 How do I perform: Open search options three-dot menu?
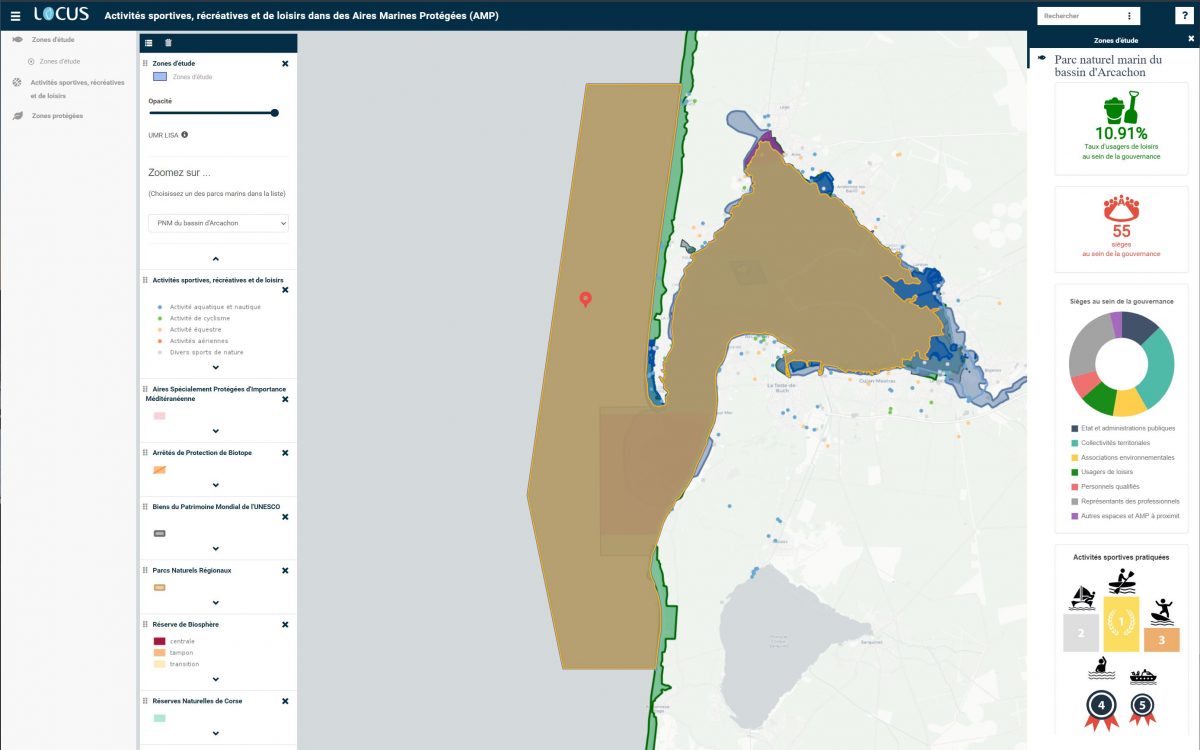[x=1129, y=16]
